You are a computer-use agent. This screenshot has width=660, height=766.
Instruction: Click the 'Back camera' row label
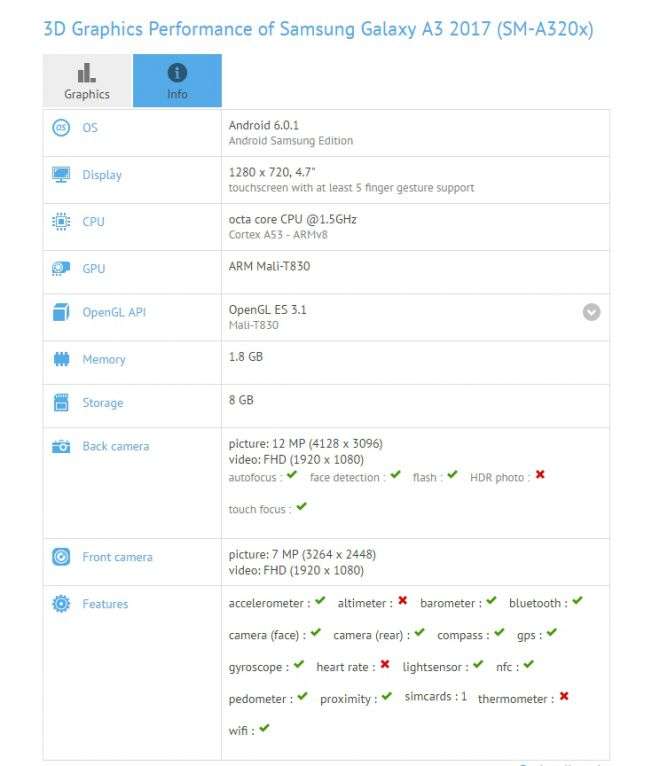click(116, 446)
